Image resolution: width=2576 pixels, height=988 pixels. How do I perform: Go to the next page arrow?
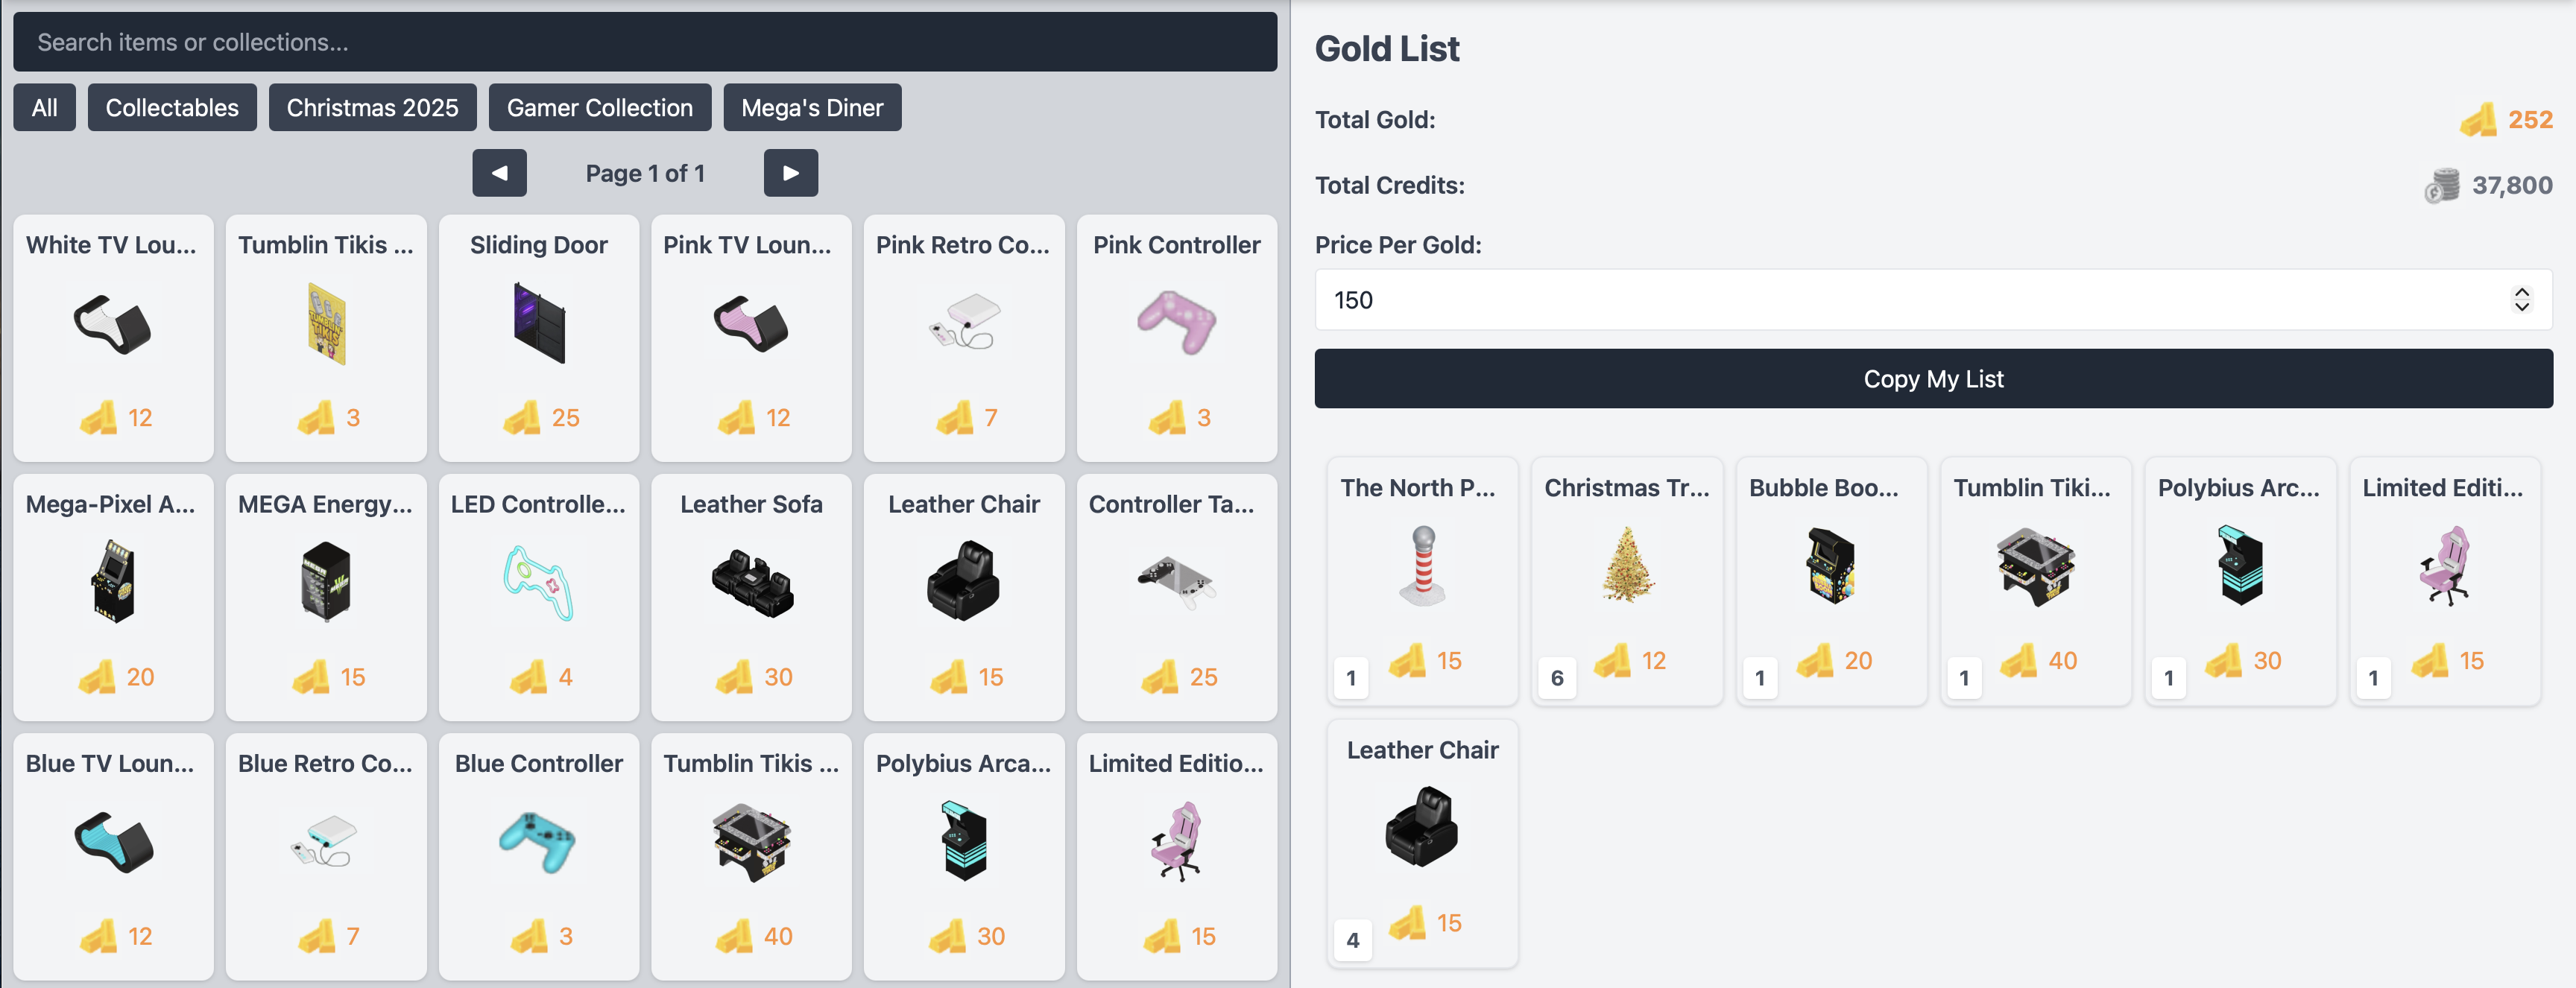[x=790, y=173]
